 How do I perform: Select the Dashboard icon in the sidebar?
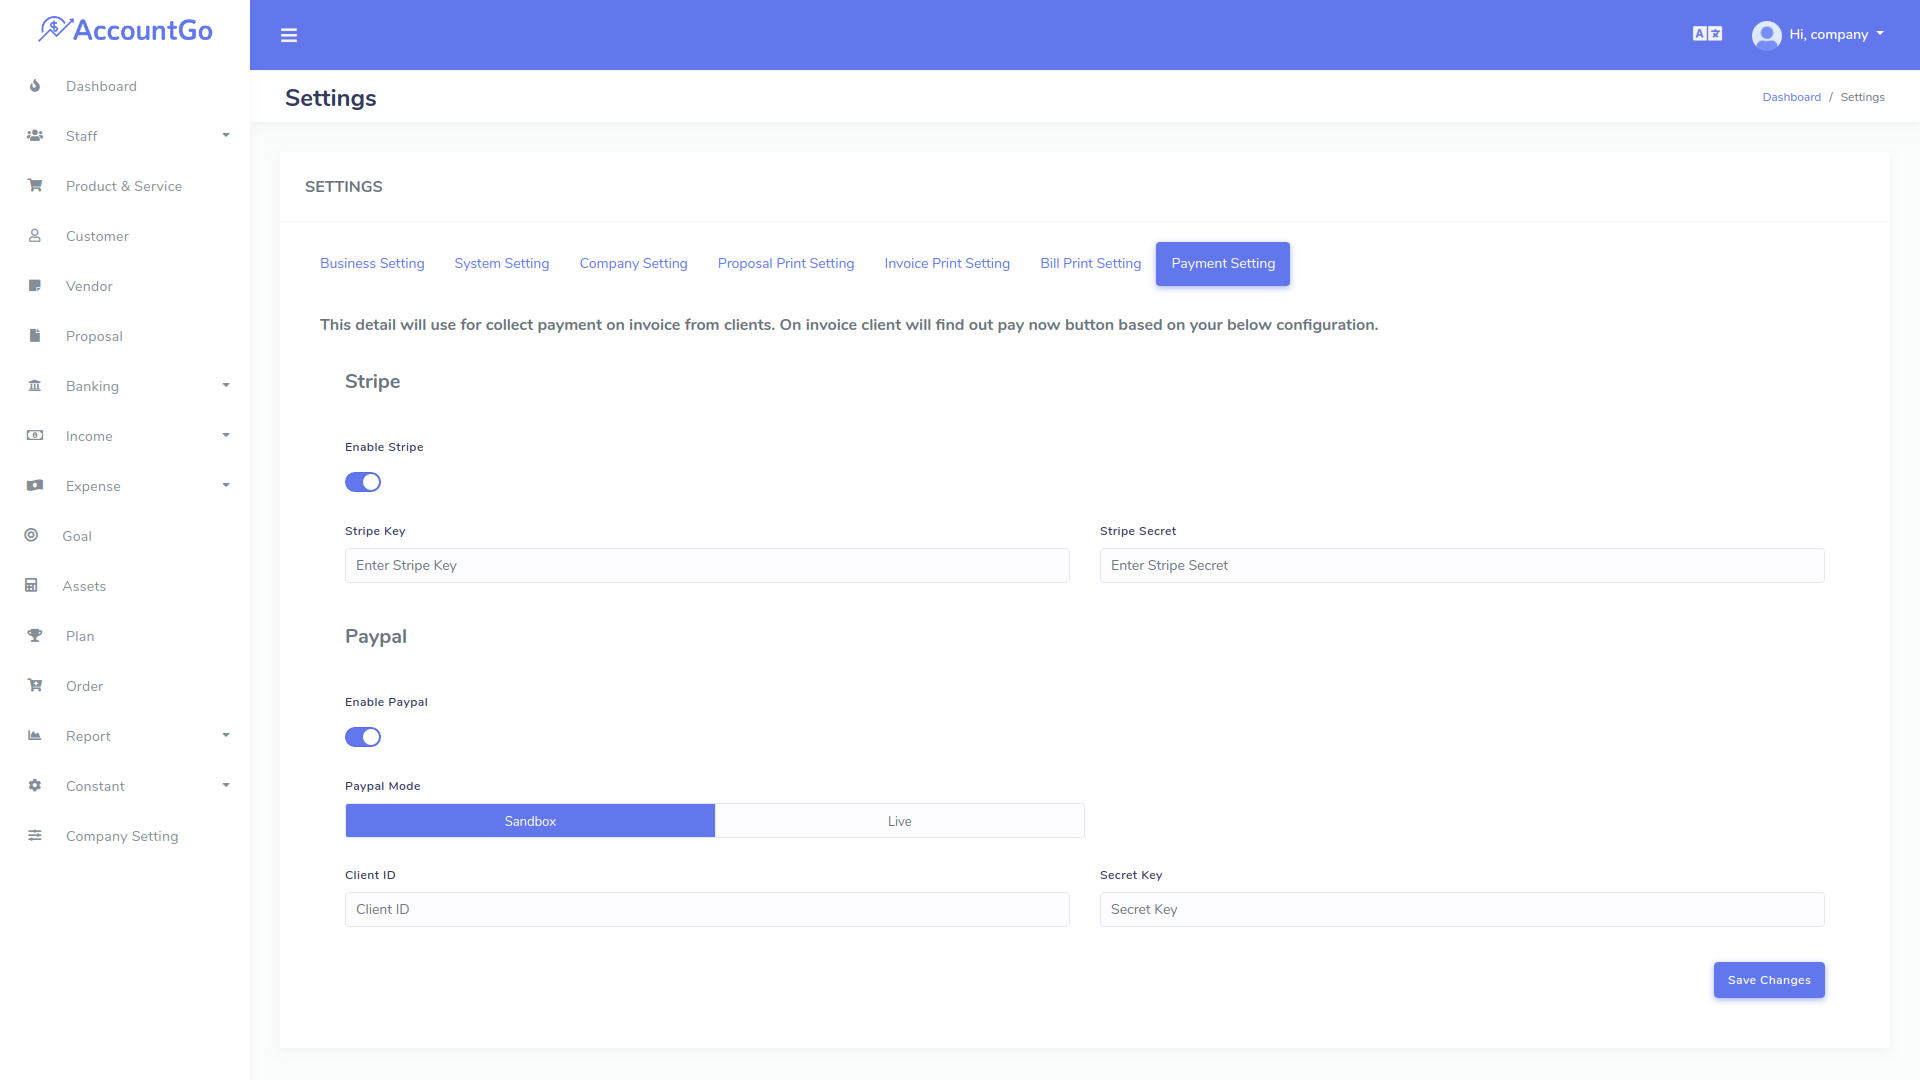click(35, 86)
